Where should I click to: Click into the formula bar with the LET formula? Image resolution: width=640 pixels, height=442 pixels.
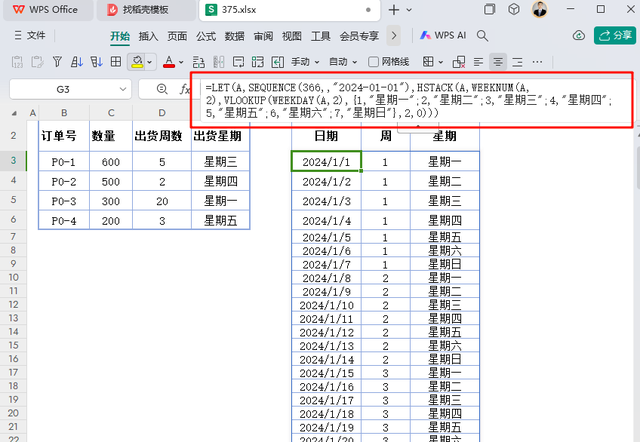pos(416,100)
